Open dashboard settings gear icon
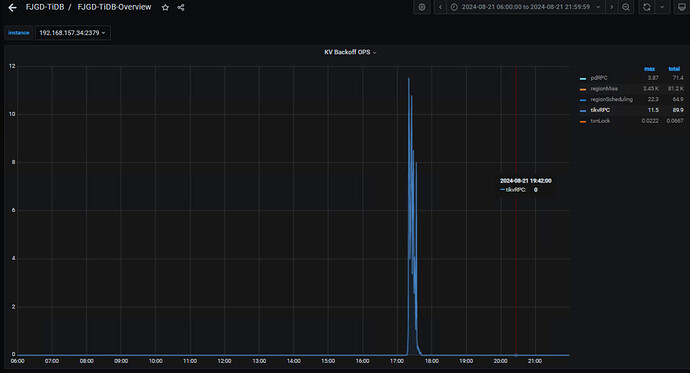The image size is (690, 373). (x=422, y=7)
